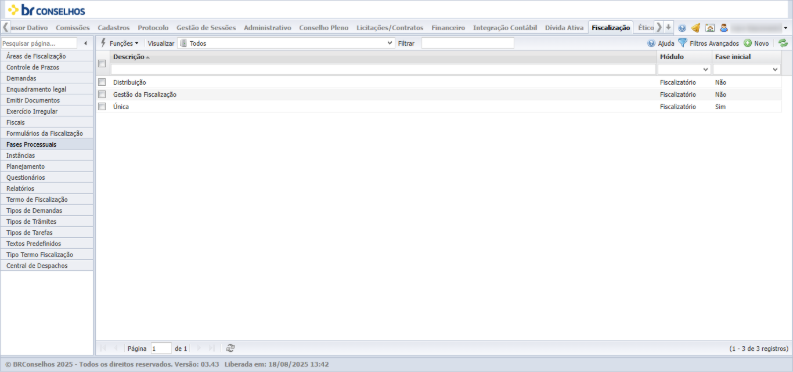
Task: Click the Filtrar text field
Action: [x=468, y=43]
